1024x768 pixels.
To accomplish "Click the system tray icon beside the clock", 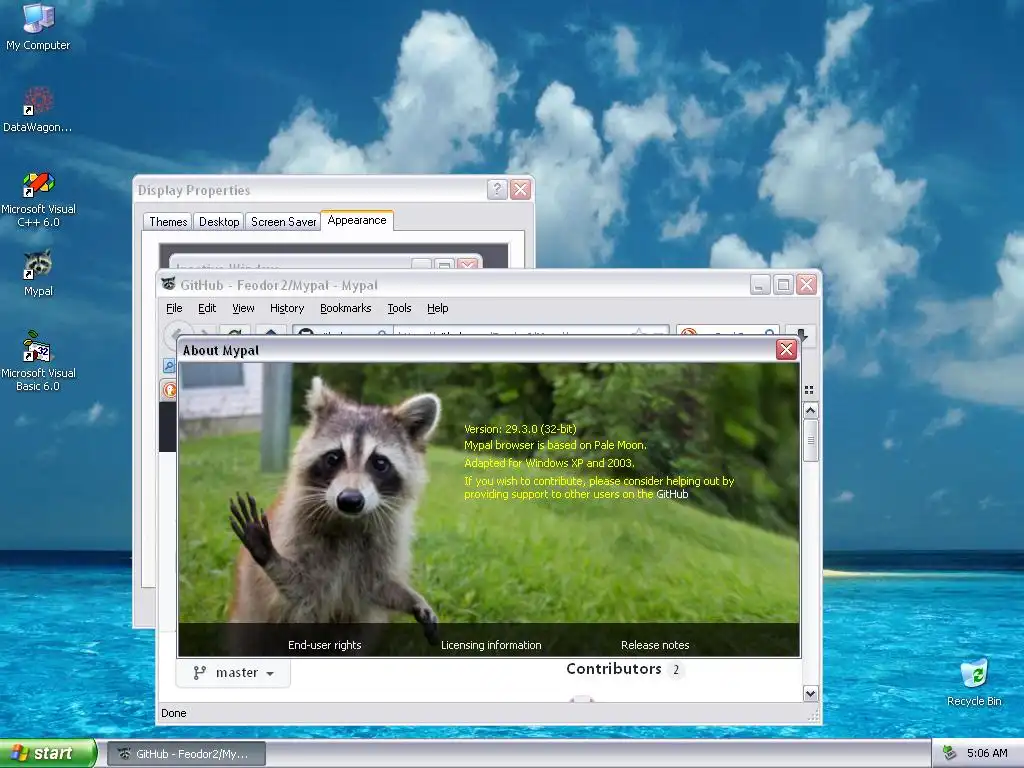I will [949, 753].
